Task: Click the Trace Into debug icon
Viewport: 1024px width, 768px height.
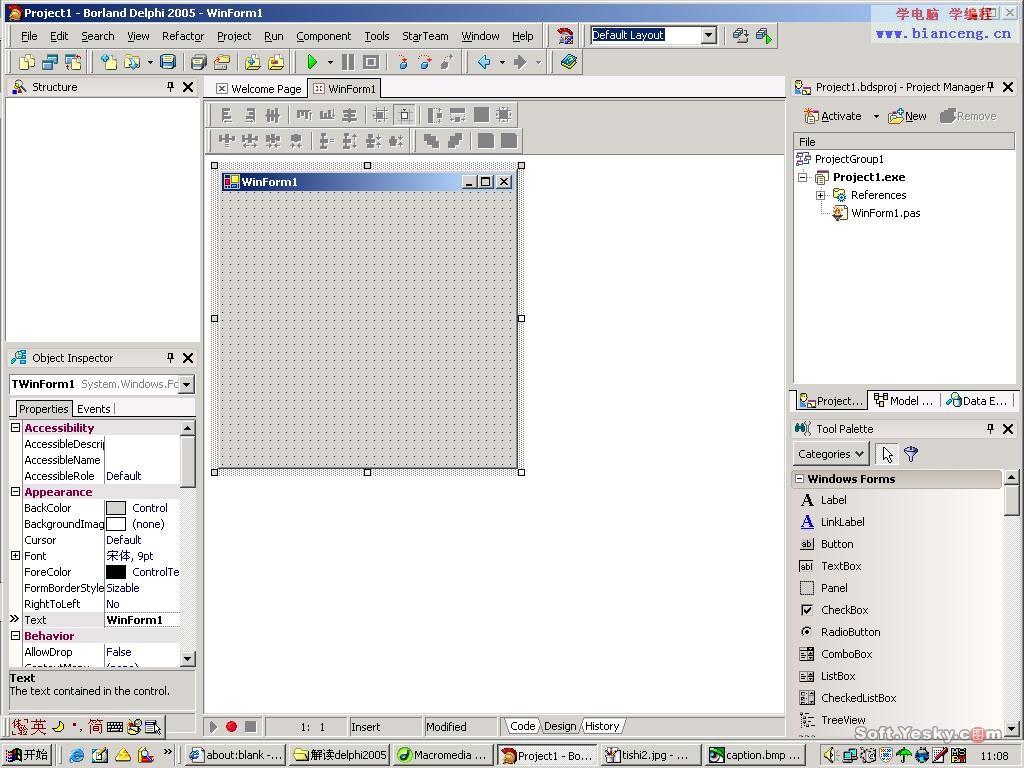Action: point(402,62)
